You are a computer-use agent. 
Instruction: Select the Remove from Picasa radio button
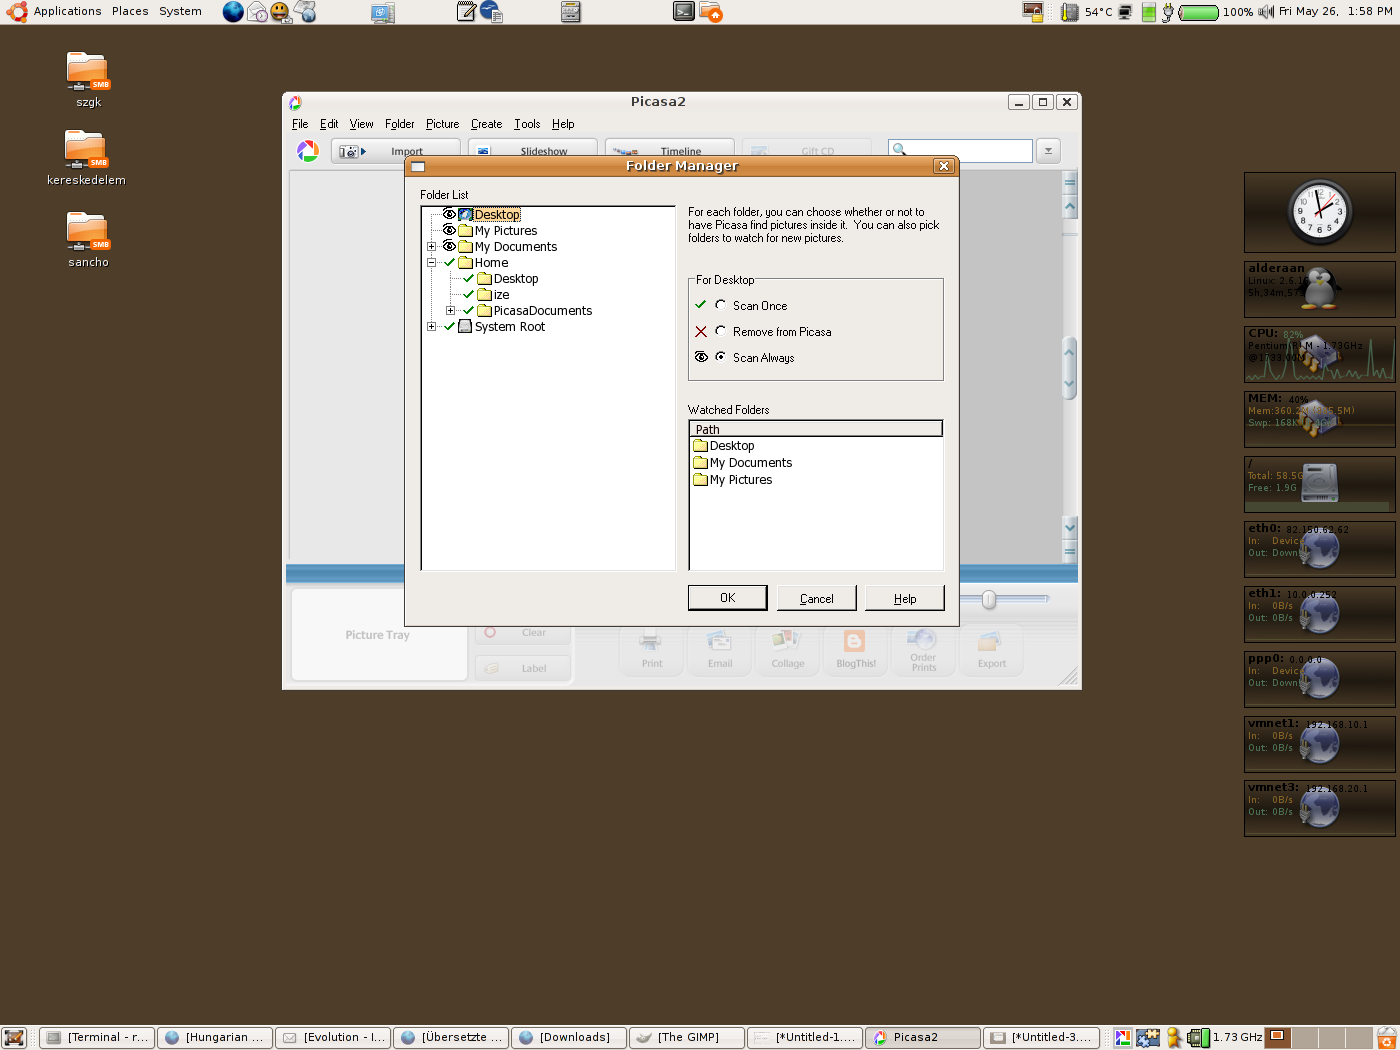tap(720, 331)
